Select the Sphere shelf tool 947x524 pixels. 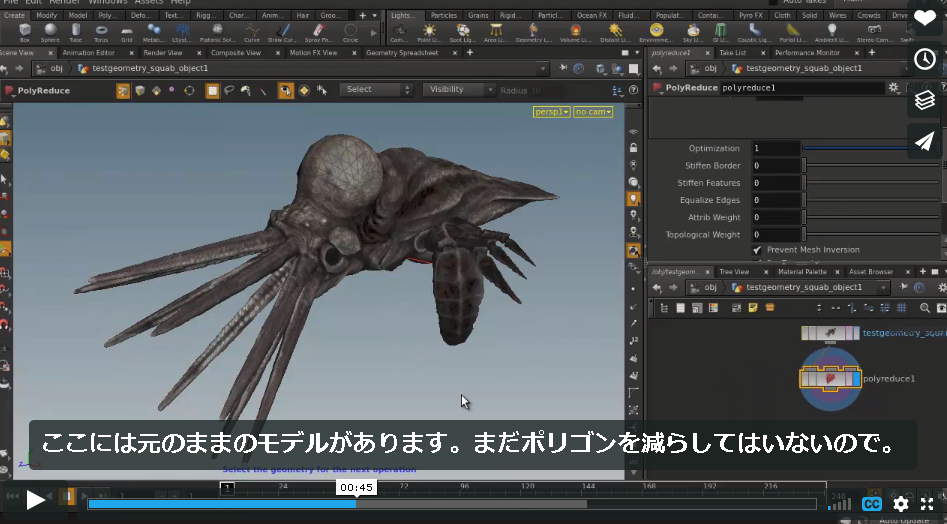point(50,33)
